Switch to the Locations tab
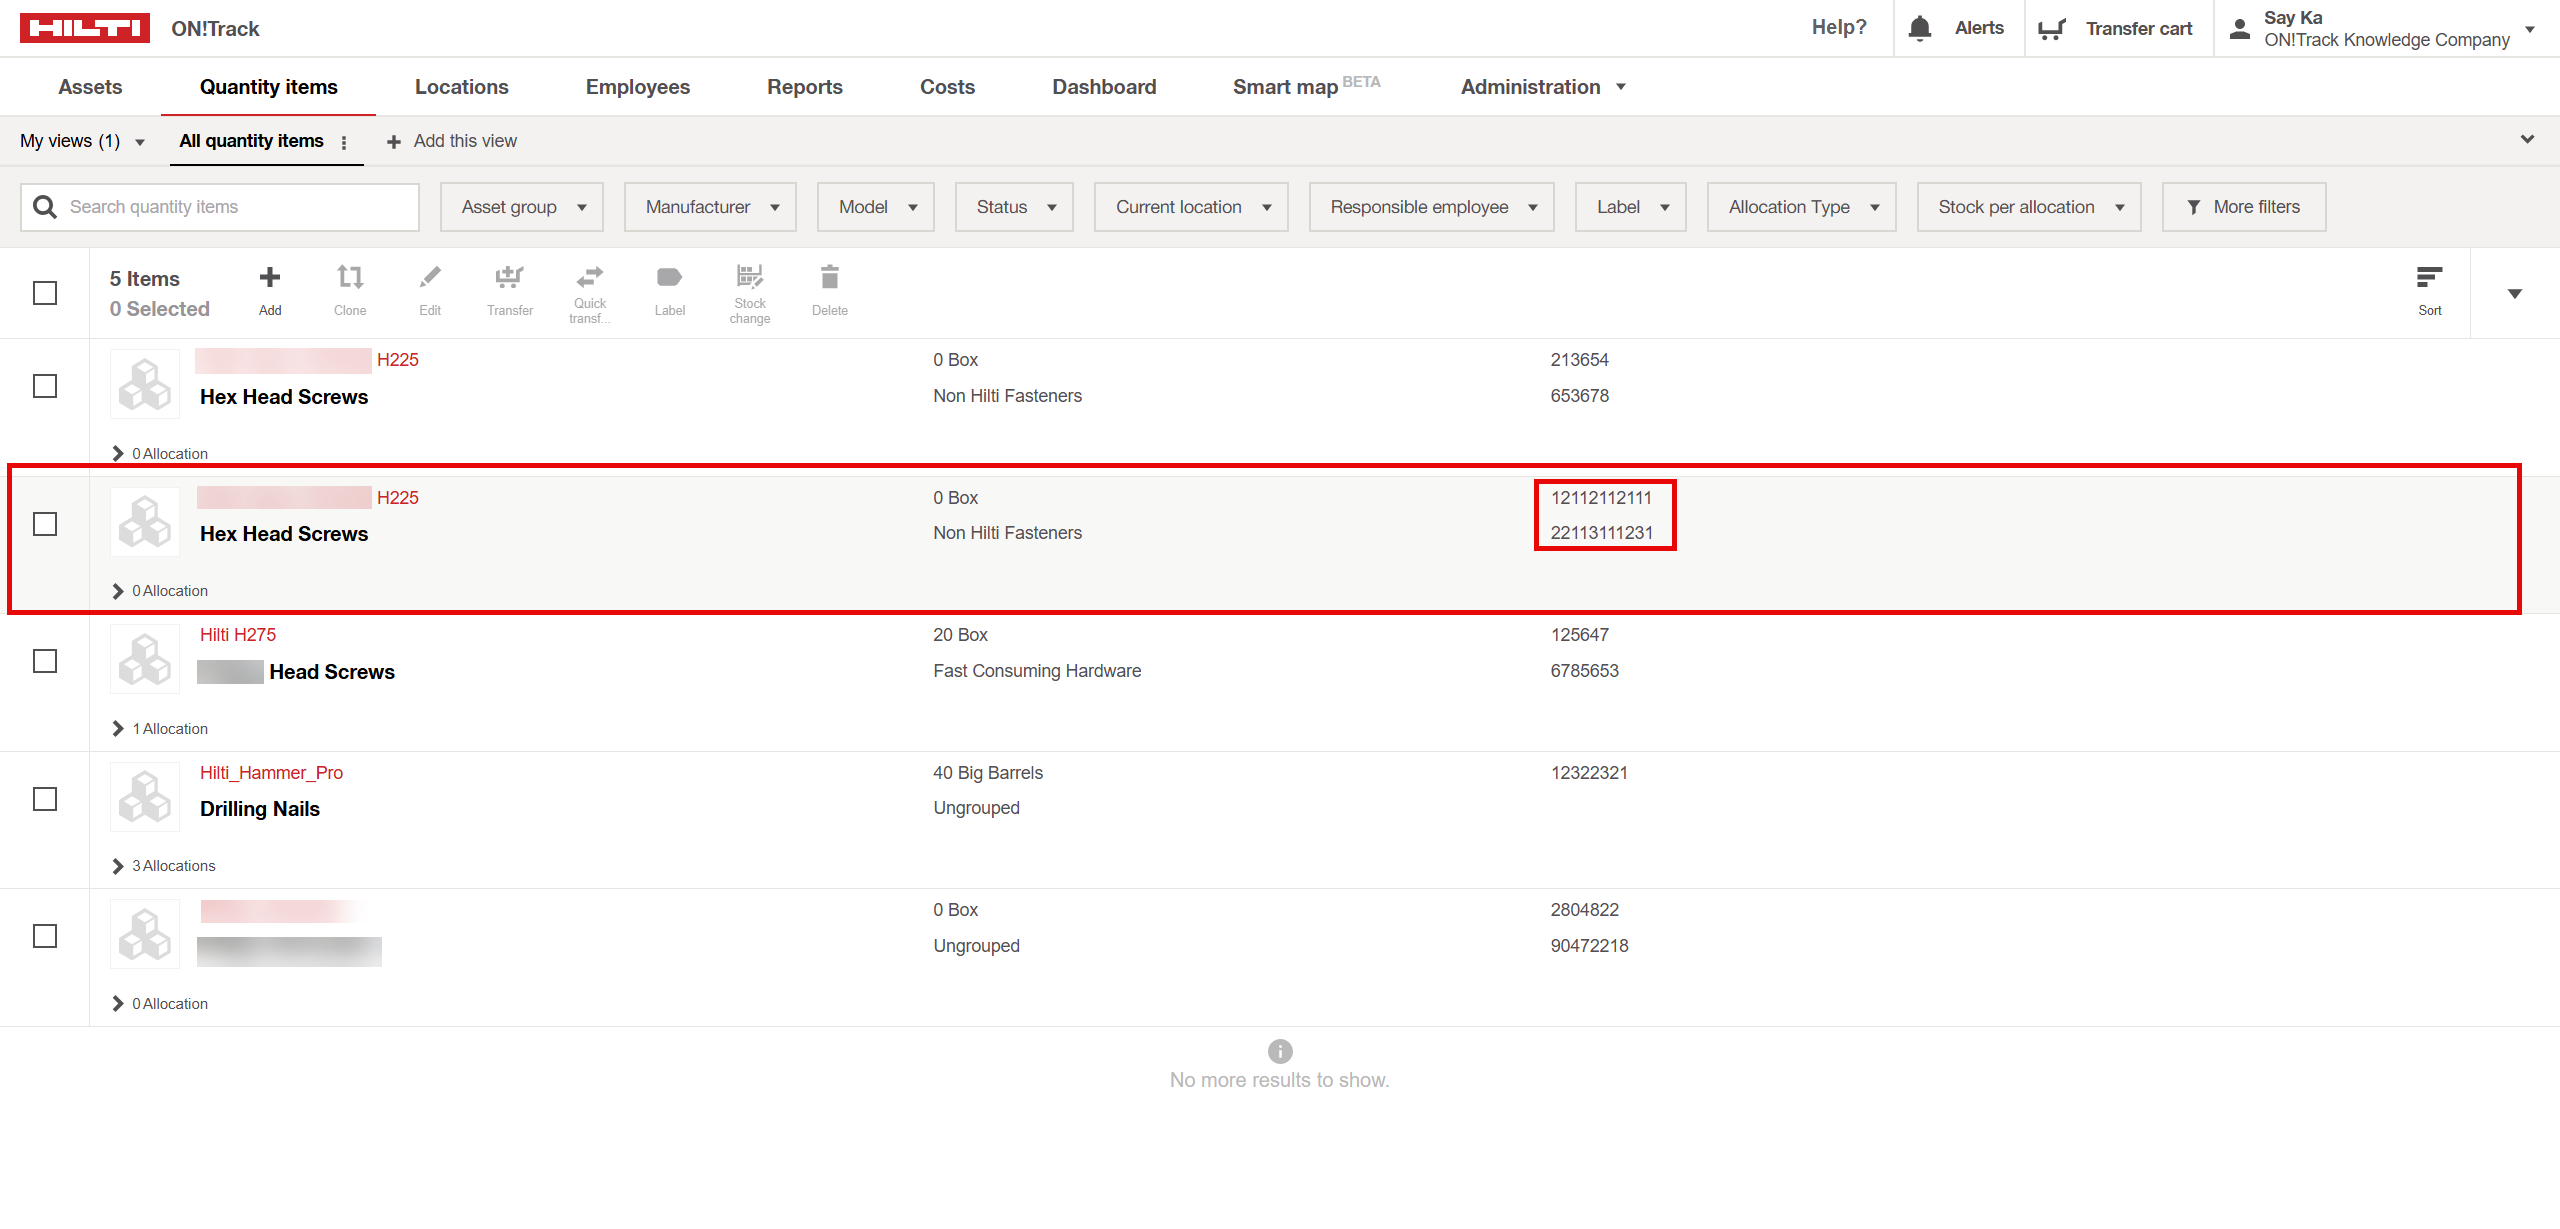Screen dimensions: 2560x1229 (461, 87)
